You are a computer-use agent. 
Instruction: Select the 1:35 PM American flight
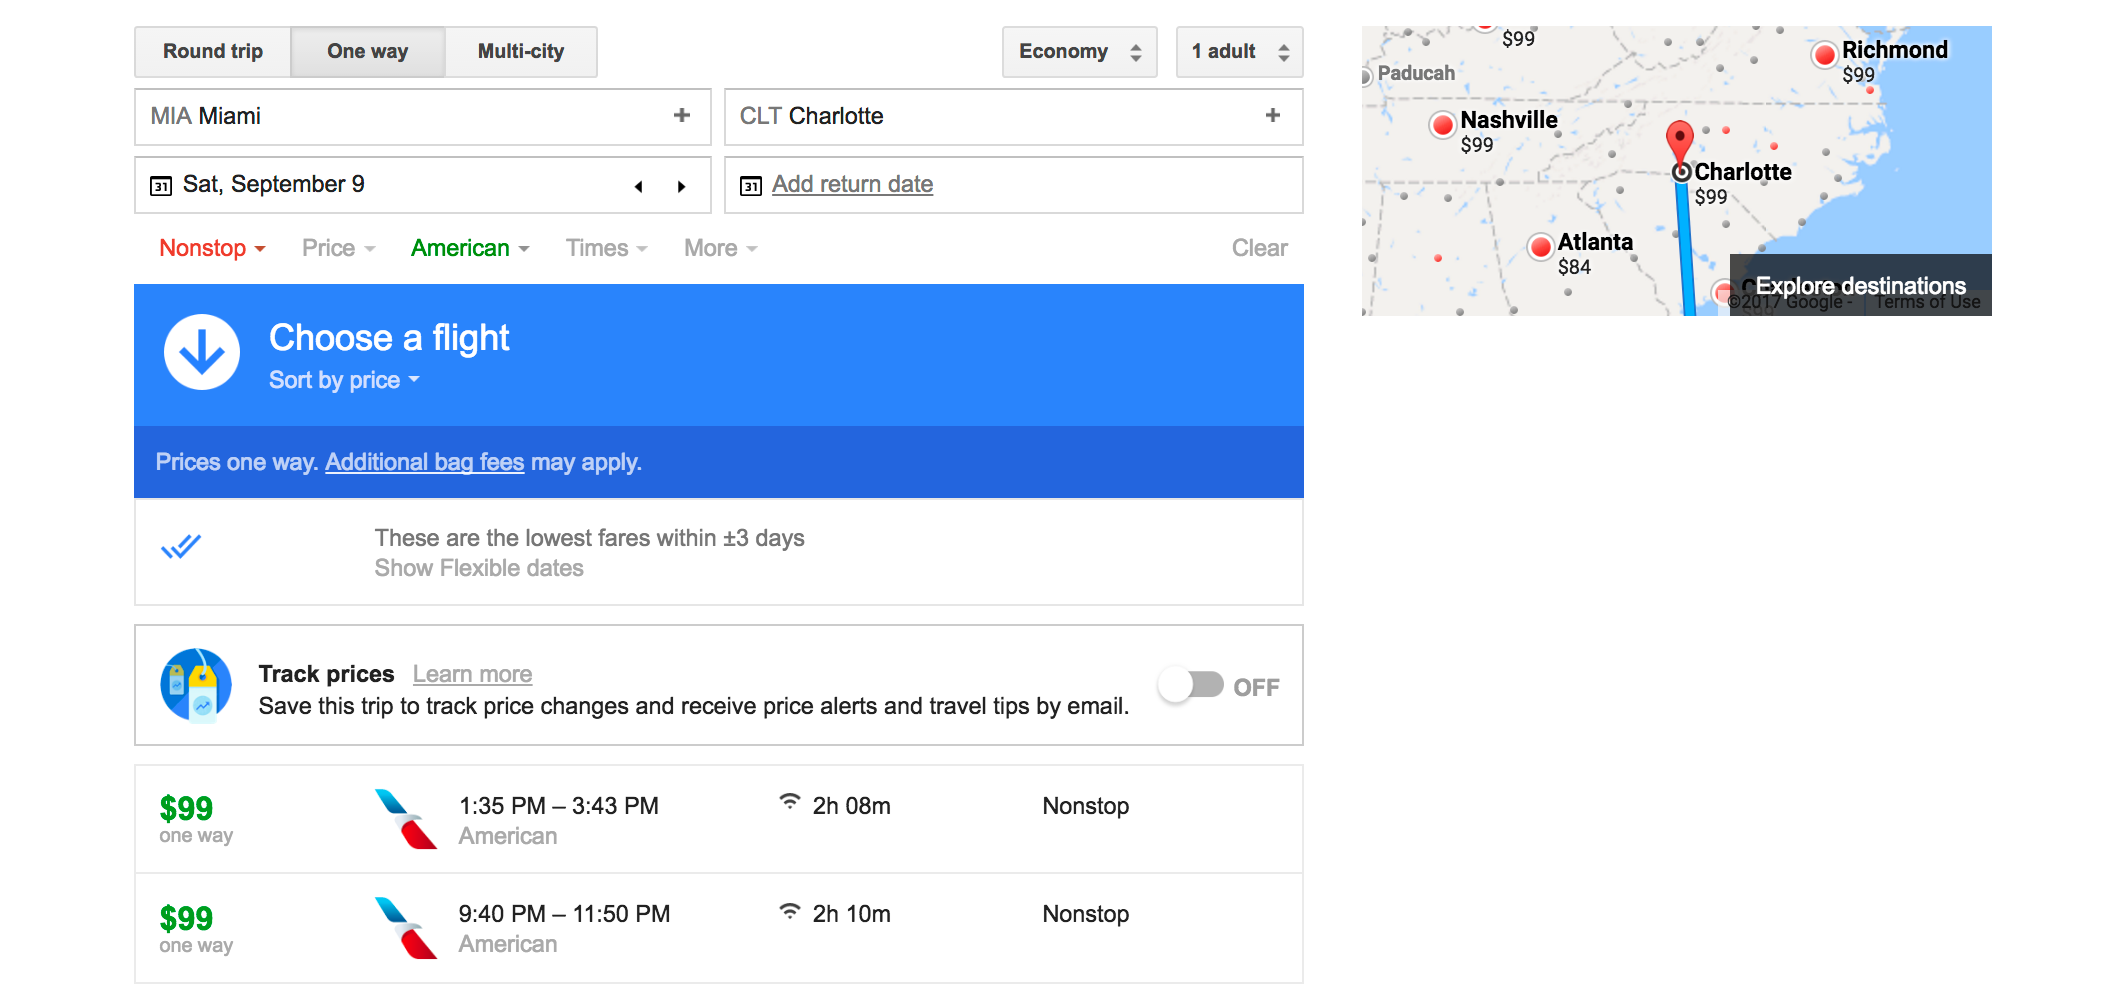click(x=718, y=820)
